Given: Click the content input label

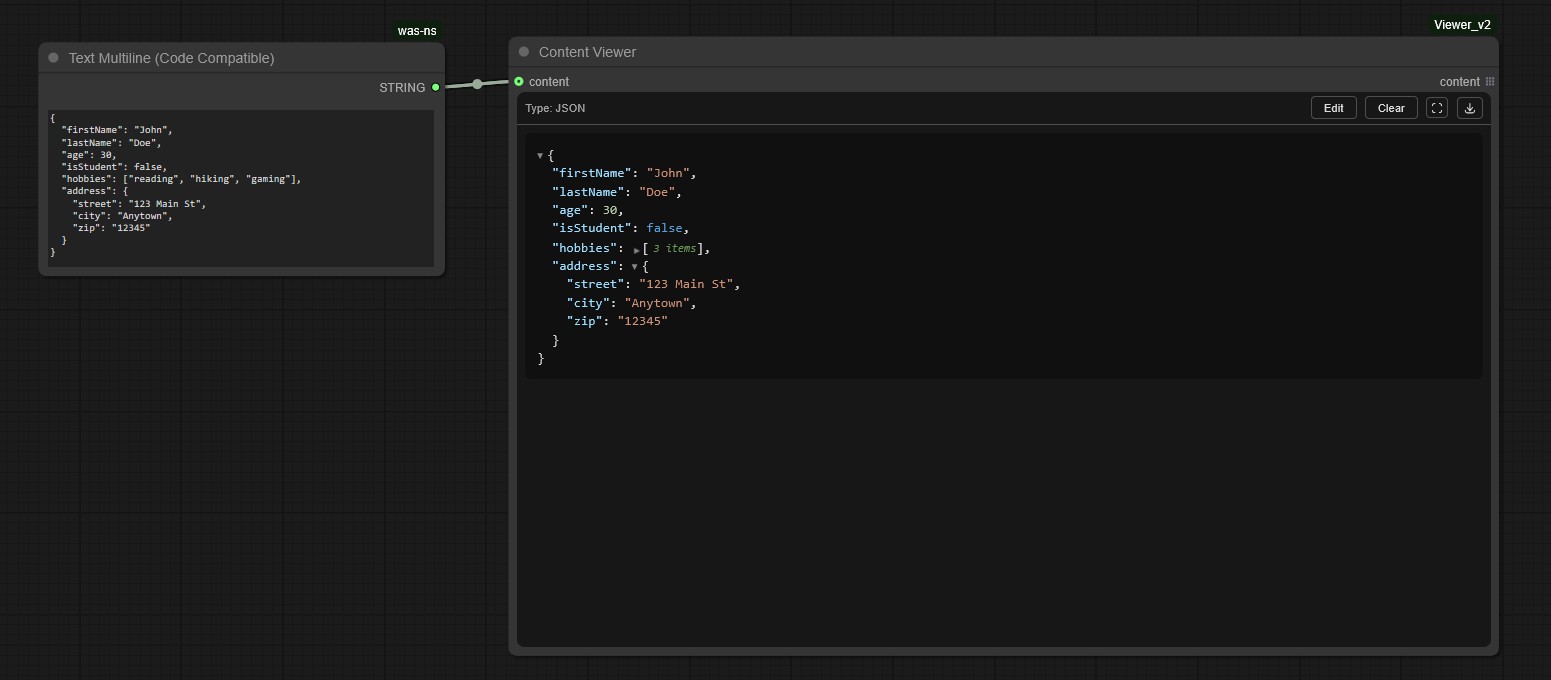Looking at the screenshot, I should (549, 82).
